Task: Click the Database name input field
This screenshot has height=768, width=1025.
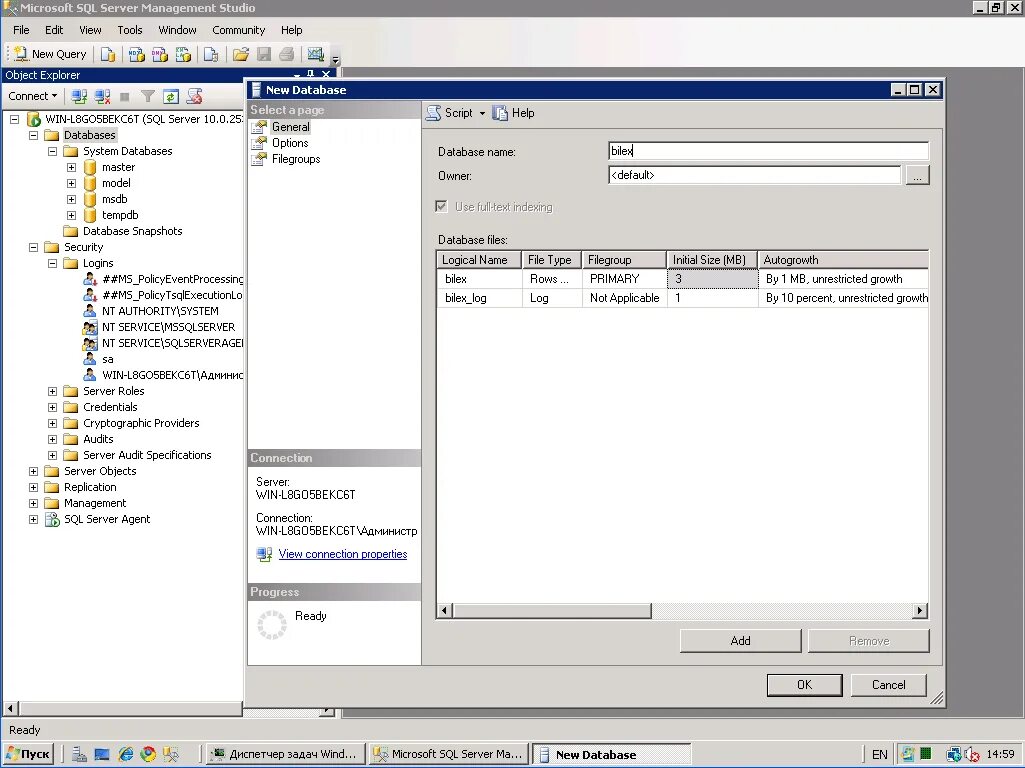Action: click(x=768, y=151)
